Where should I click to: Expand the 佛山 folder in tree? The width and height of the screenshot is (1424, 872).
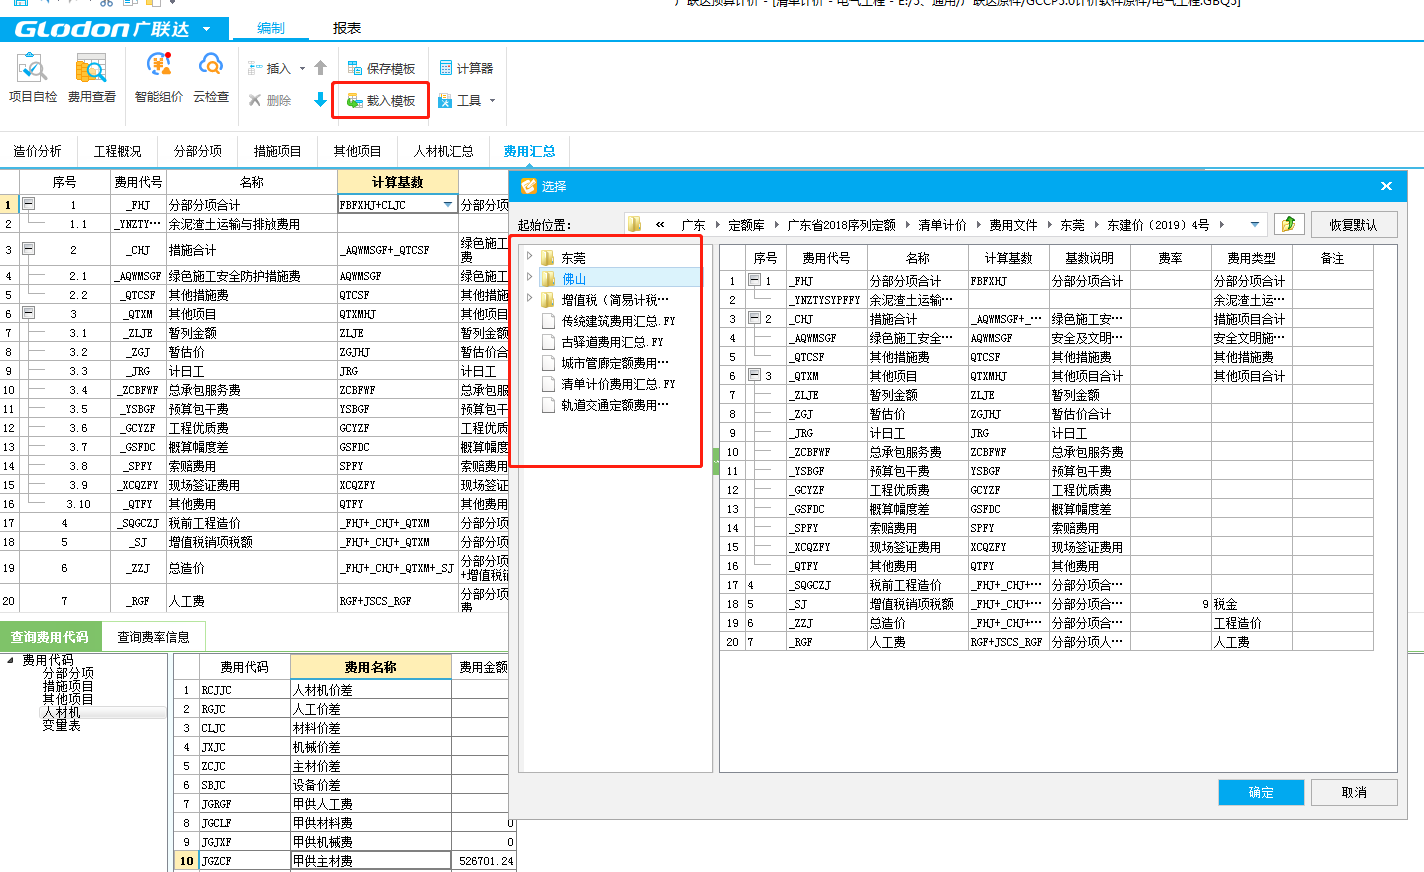(x=529, y=278)
